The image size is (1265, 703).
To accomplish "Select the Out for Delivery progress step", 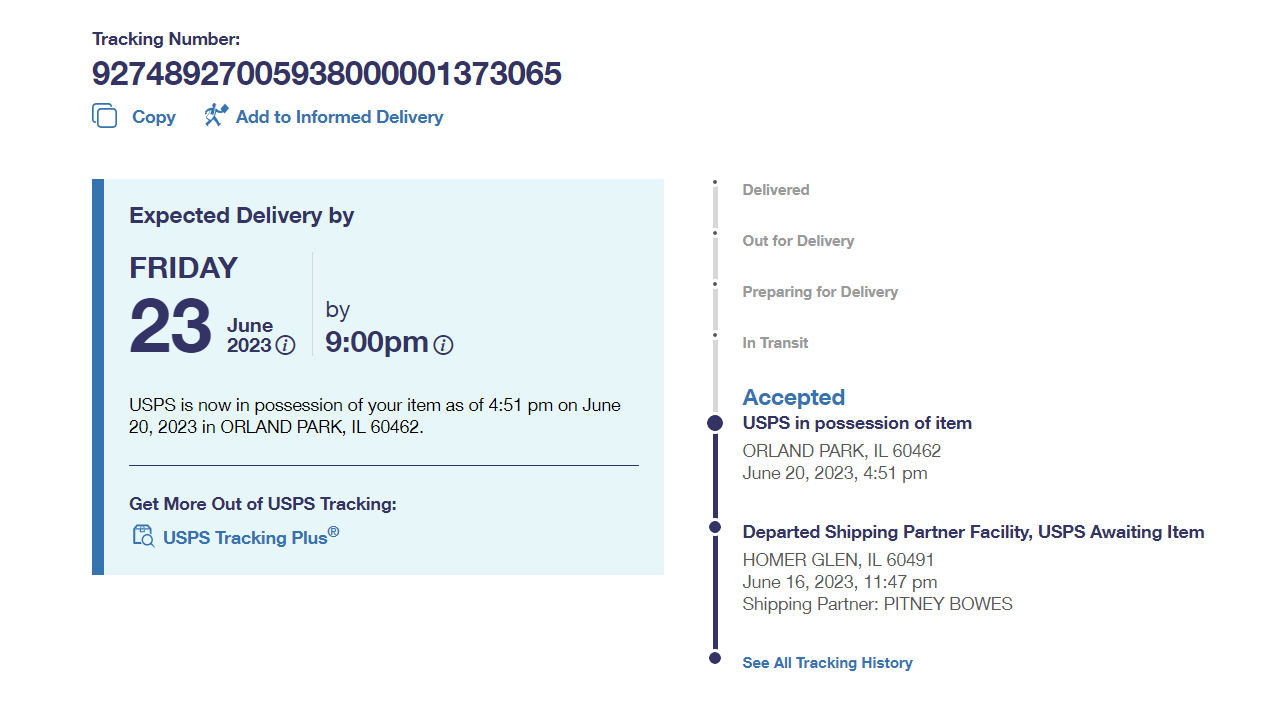I will (797, 241).
